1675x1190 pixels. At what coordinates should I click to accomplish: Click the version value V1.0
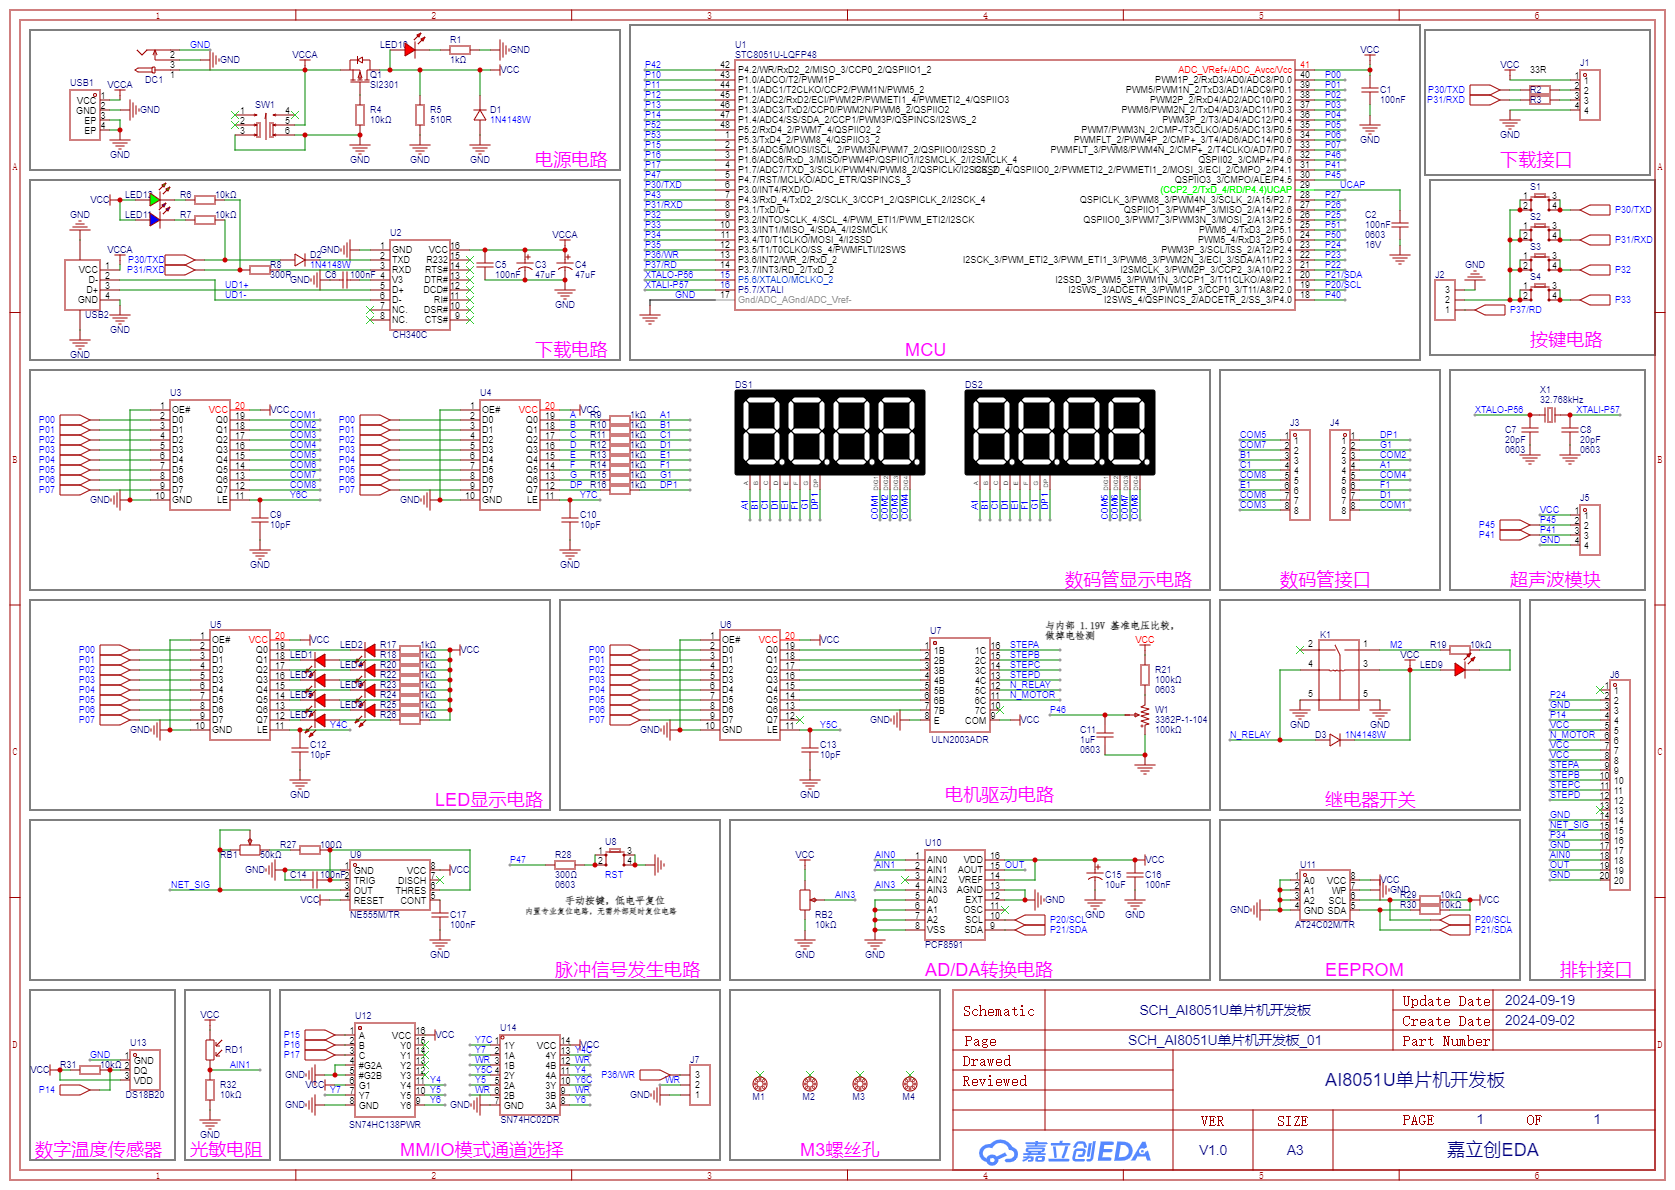(1213, 1150)
